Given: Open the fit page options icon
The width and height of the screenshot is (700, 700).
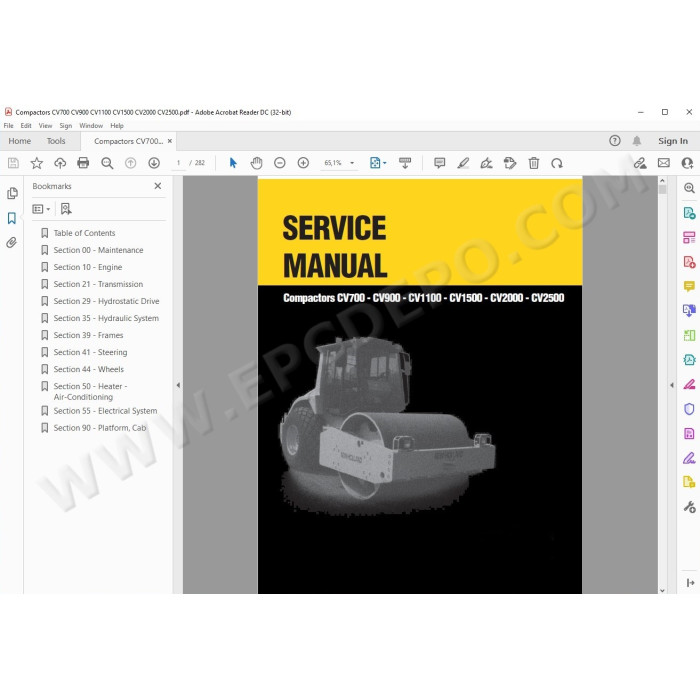Looking at the screenshot, I should pos(378,163).
